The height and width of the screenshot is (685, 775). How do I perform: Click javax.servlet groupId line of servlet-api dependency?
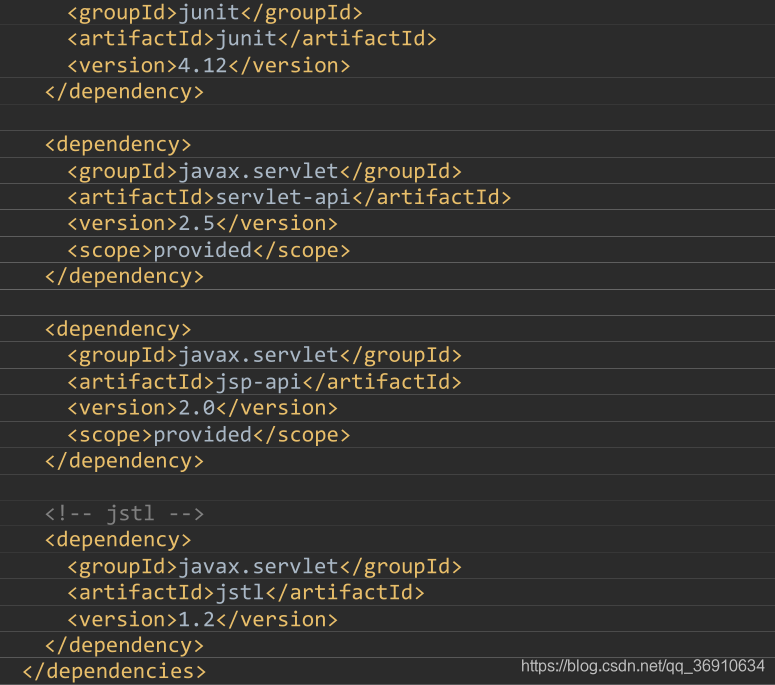click(x=264, y=171)
